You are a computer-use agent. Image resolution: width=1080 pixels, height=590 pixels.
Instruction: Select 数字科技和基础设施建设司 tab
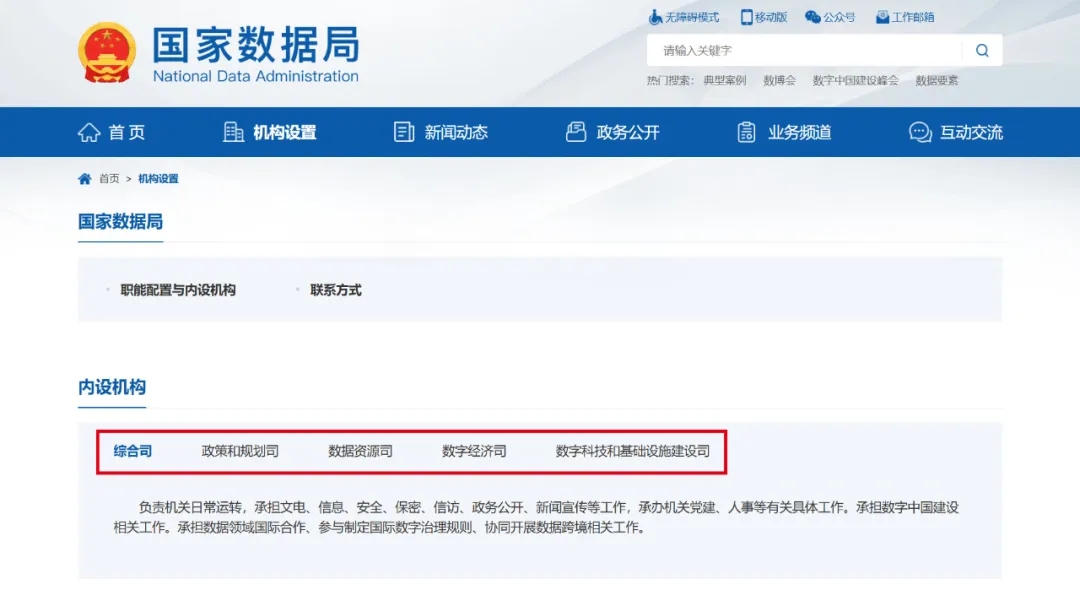coord(632,452)
